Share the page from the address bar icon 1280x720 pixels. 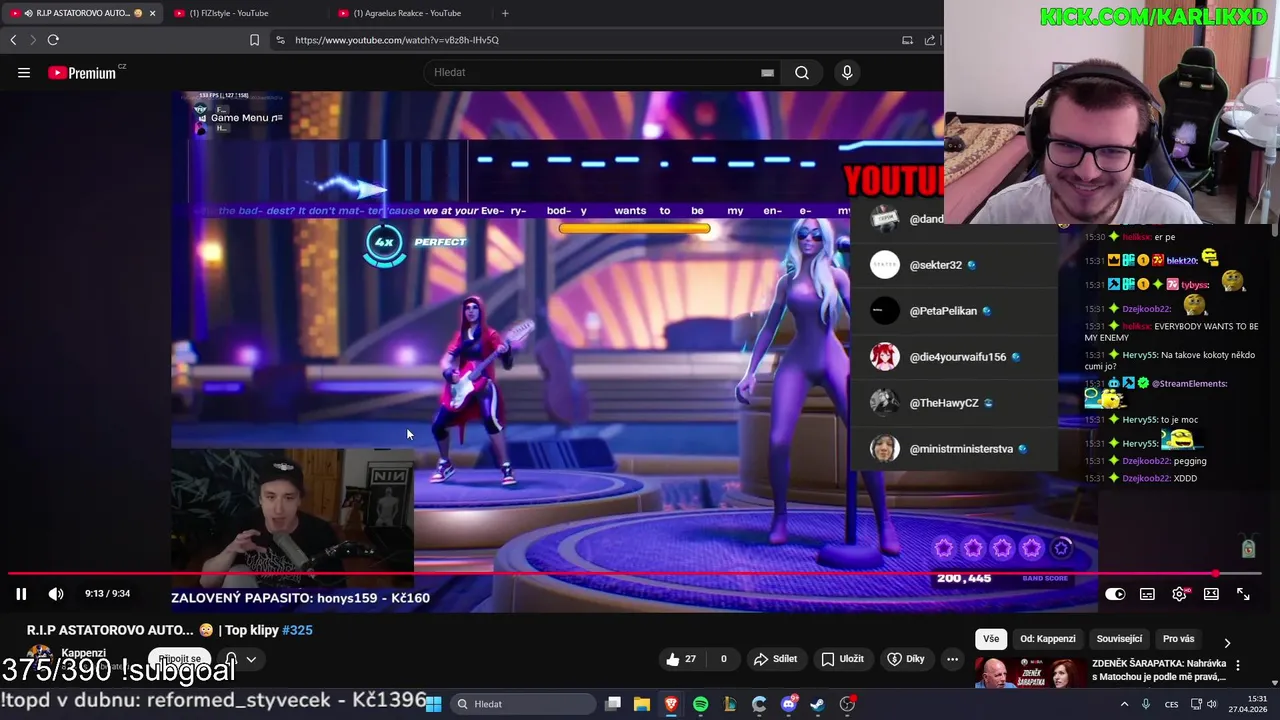[x=930, y=40]
